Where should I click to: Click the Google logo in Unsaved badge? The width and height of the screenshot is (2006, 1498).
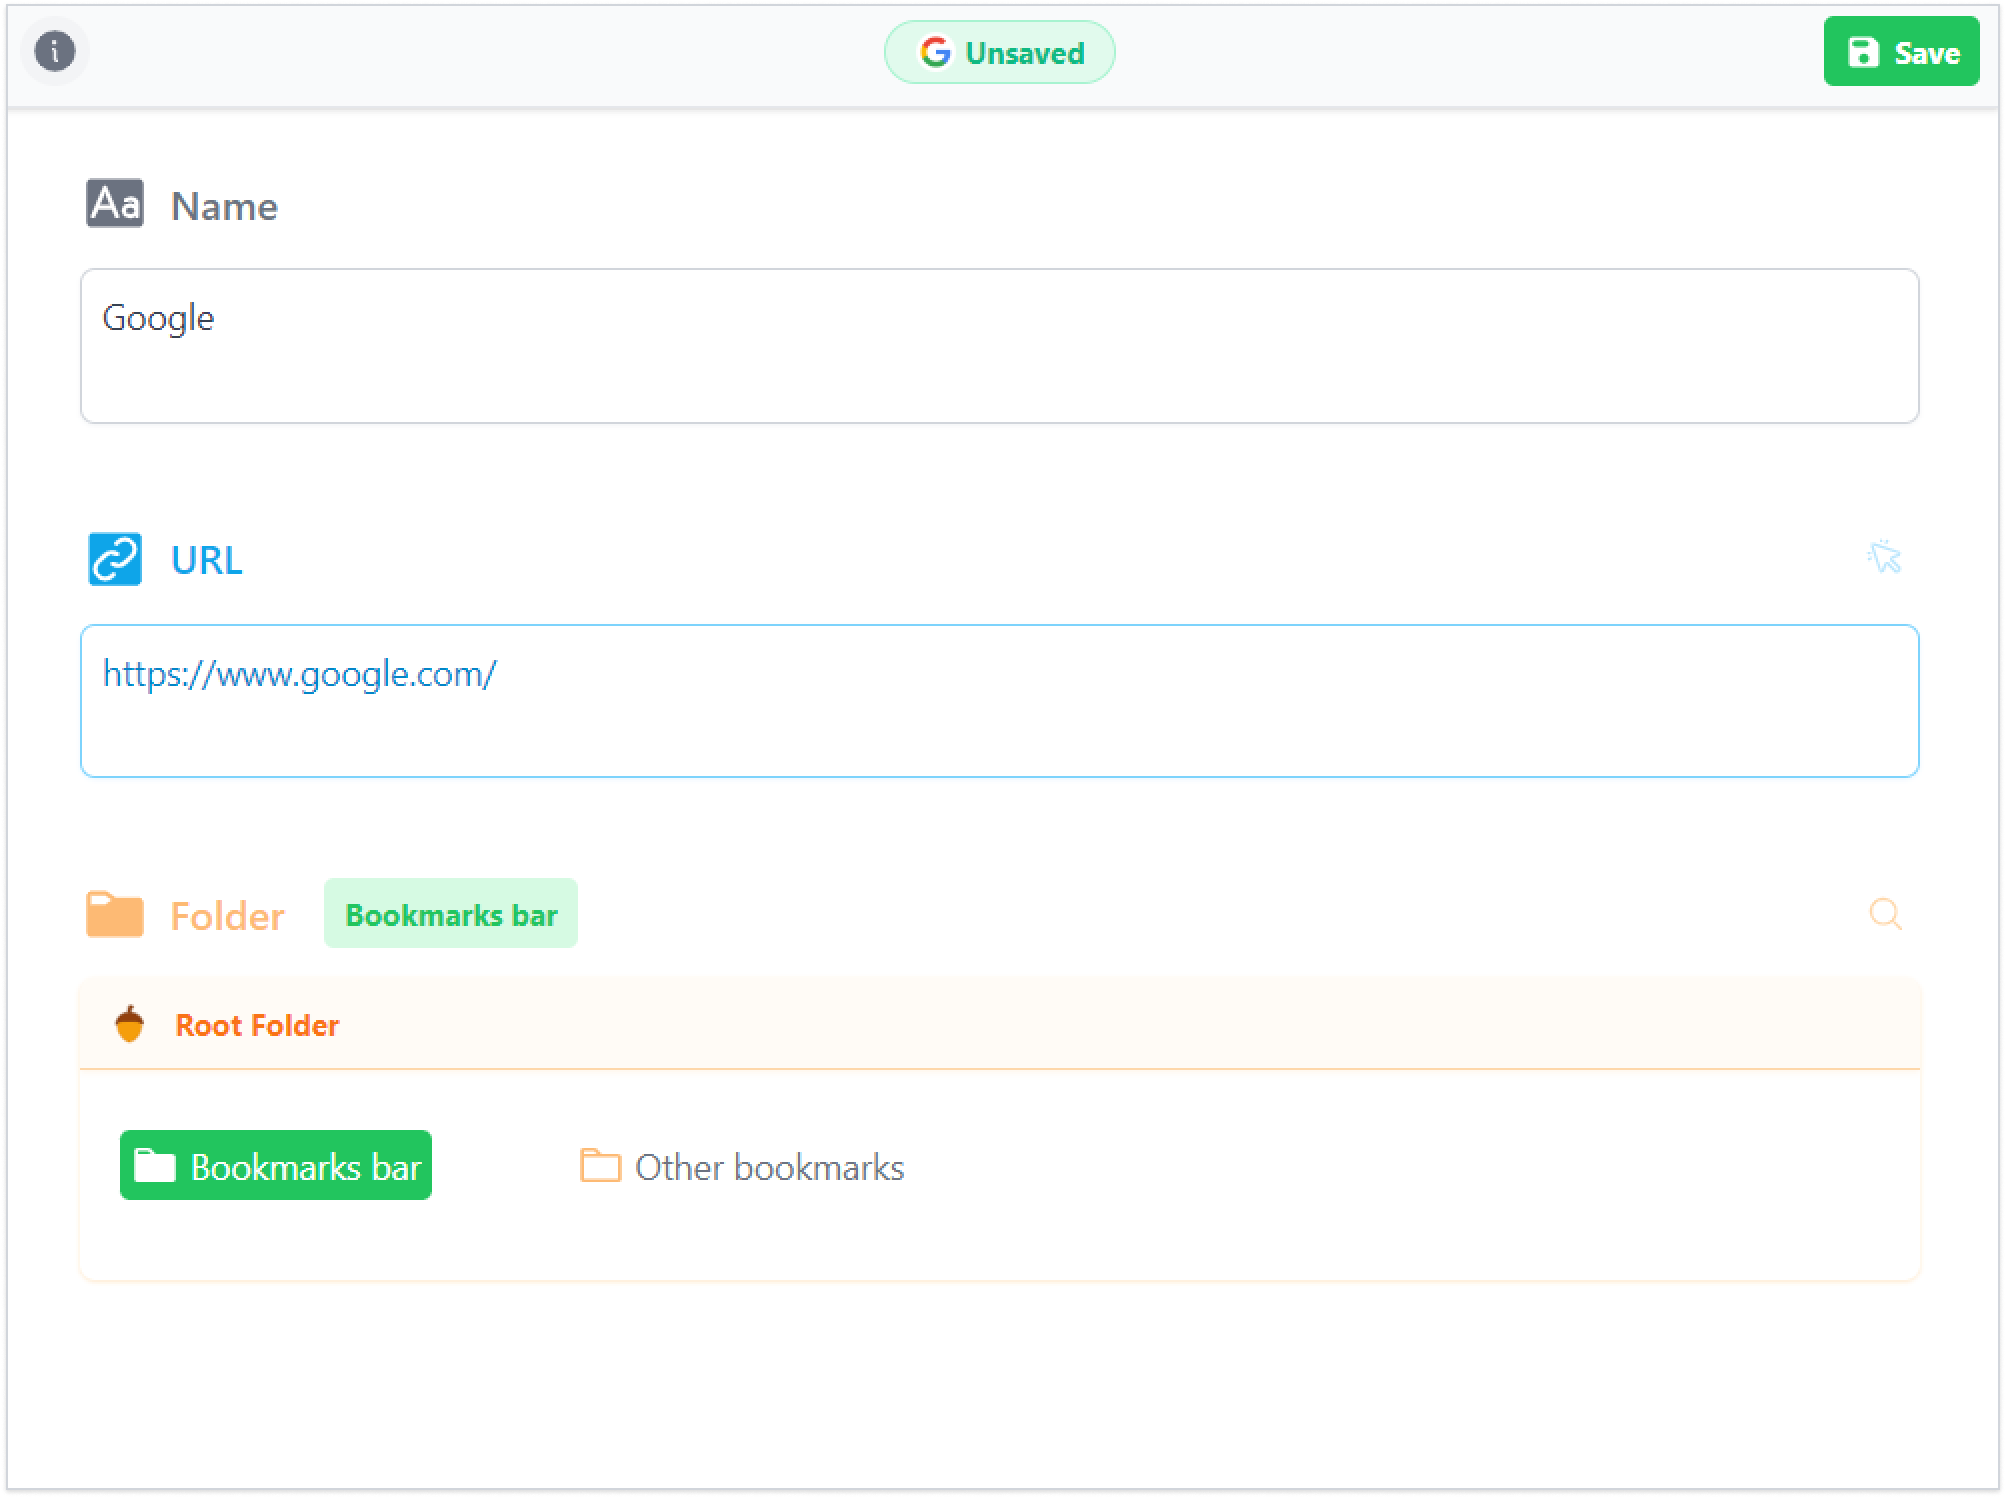(x=935, y=52)
